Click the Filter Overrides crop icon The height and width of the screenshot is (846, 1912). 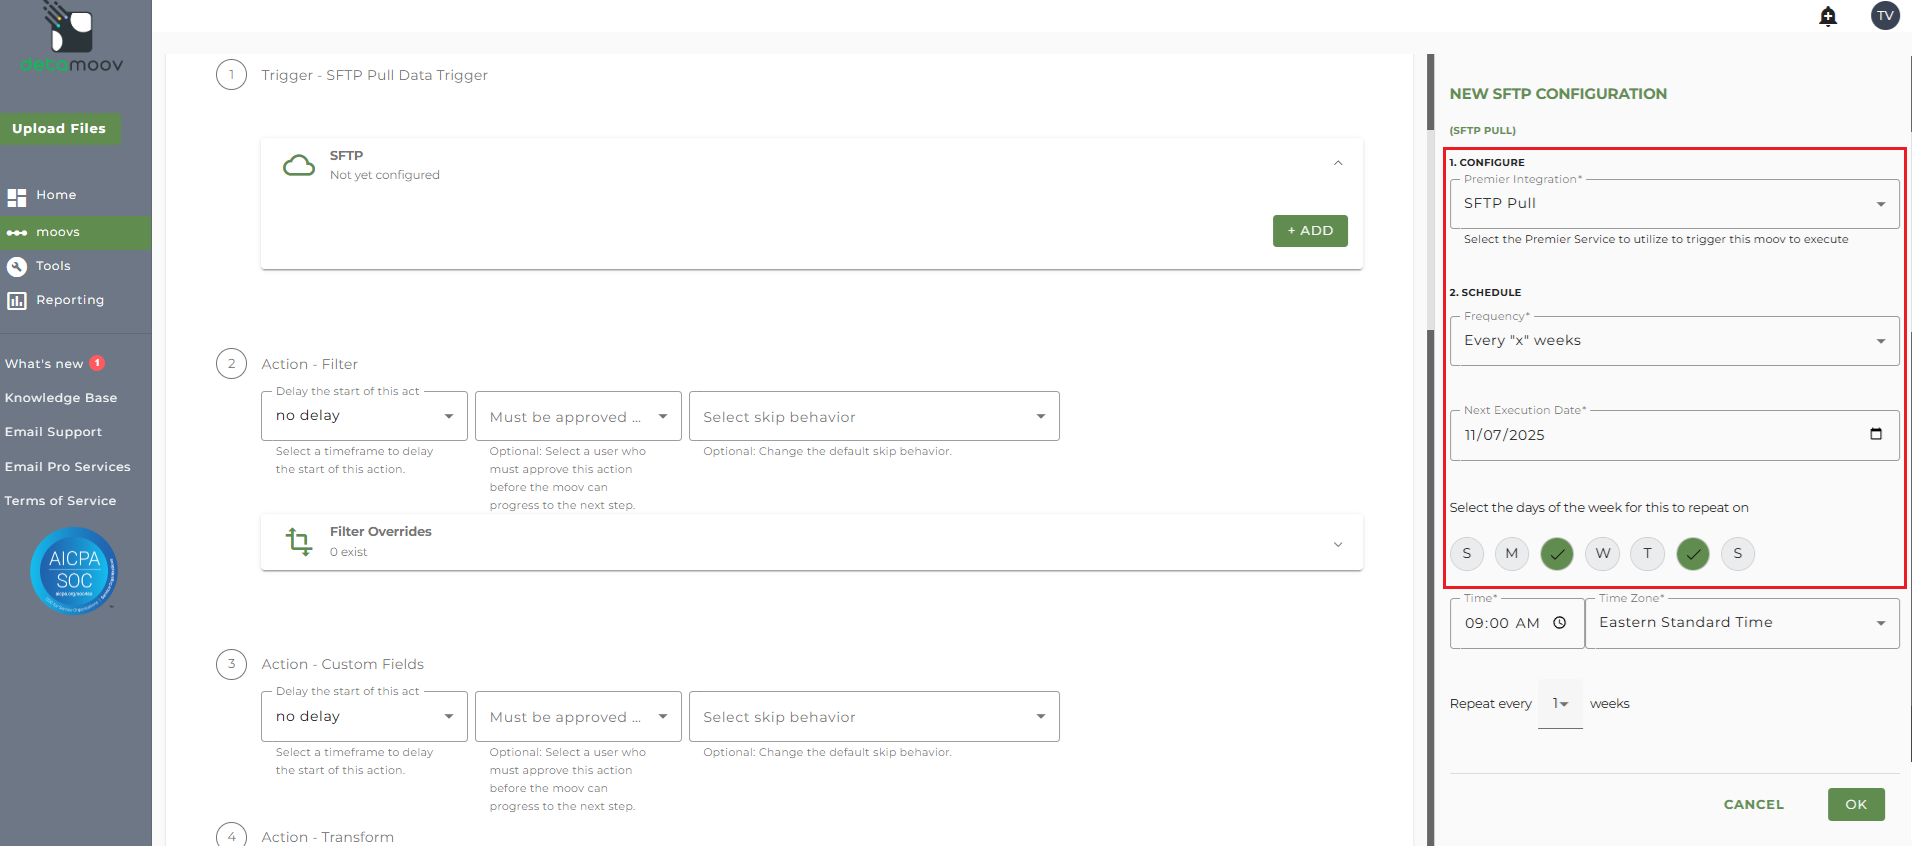299,541
